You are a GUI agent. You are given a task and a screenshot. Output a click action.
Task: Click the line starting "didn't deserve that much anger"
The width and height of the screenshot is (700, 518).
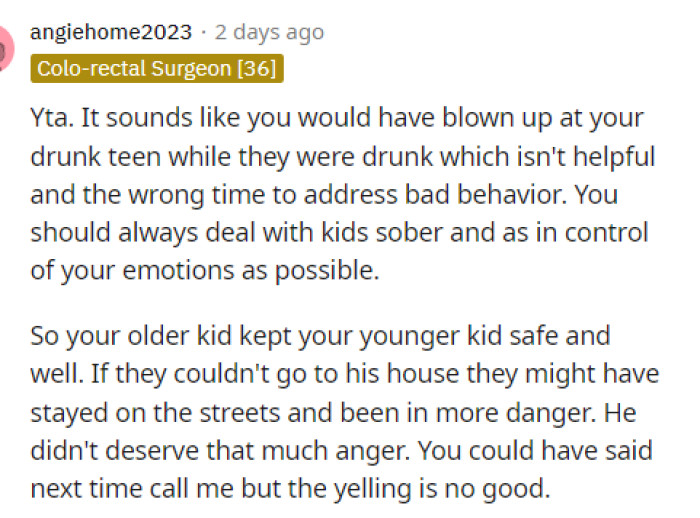tap(341, 451)
